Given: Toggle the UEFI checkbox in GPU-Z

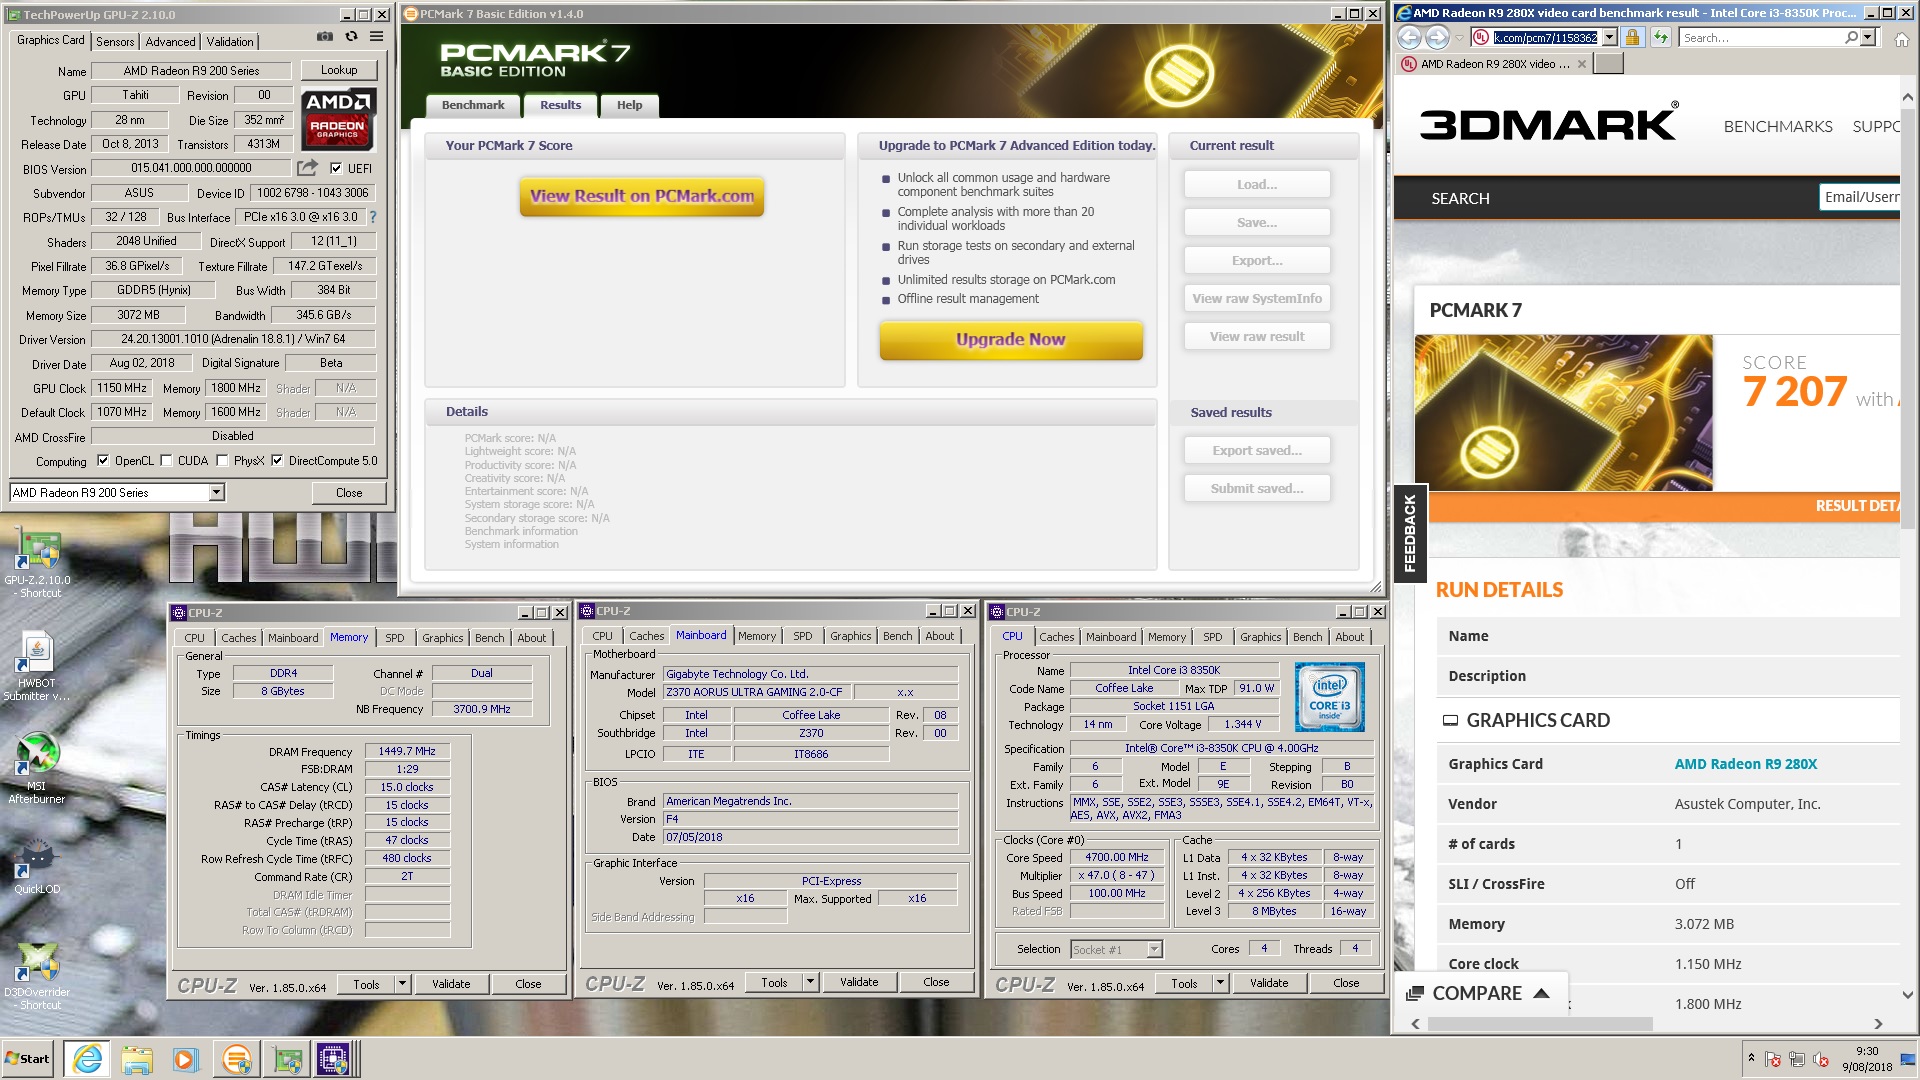Looking at the screenshot, I should coord(336,168).
